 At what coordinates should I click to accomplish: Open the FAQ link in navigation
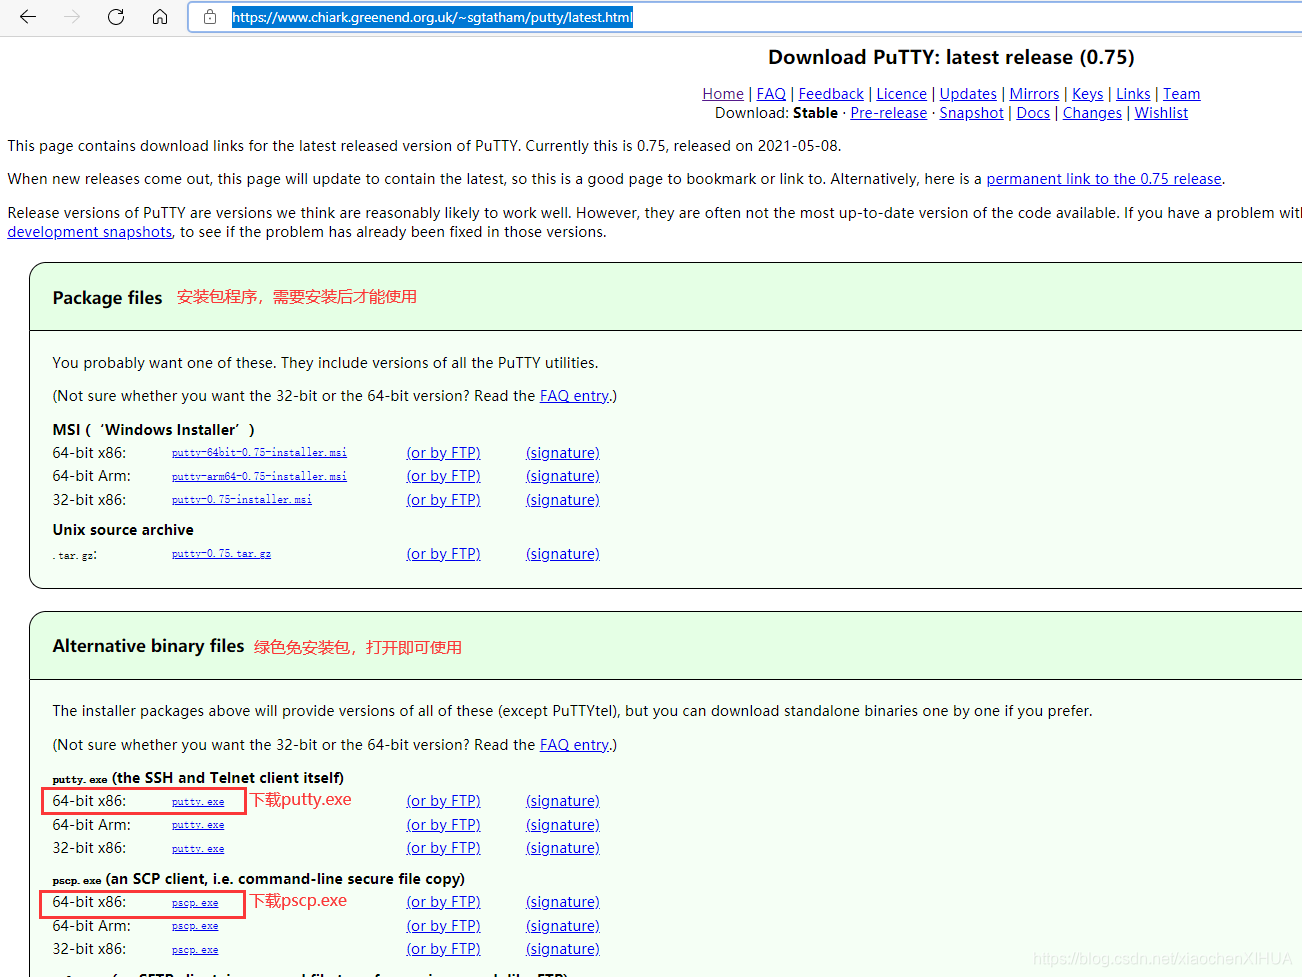point(771,94)
